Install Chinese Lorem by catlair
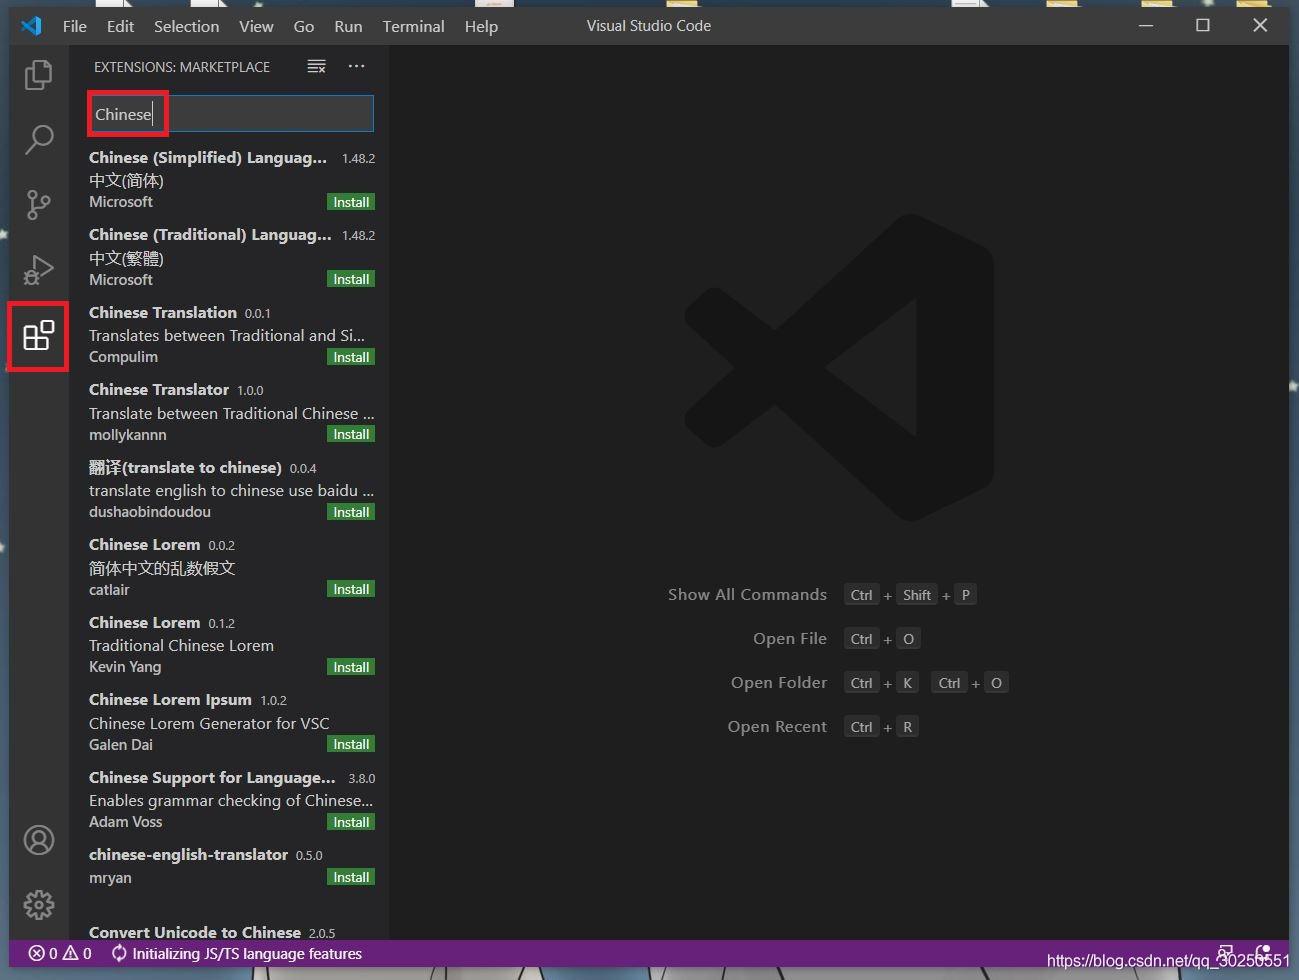The height and width of the screenshot is (980, 1299). (x=351, y=589)
